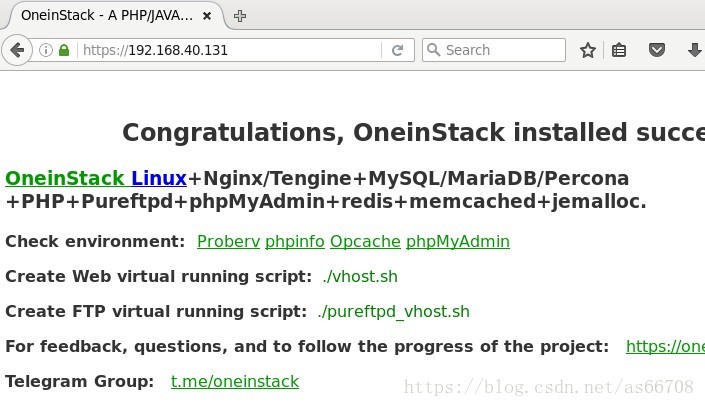Image resolution: width=705 pixels, height=407 pixels.
Task: Open the Proberv link
Action: tap(228, 242)
